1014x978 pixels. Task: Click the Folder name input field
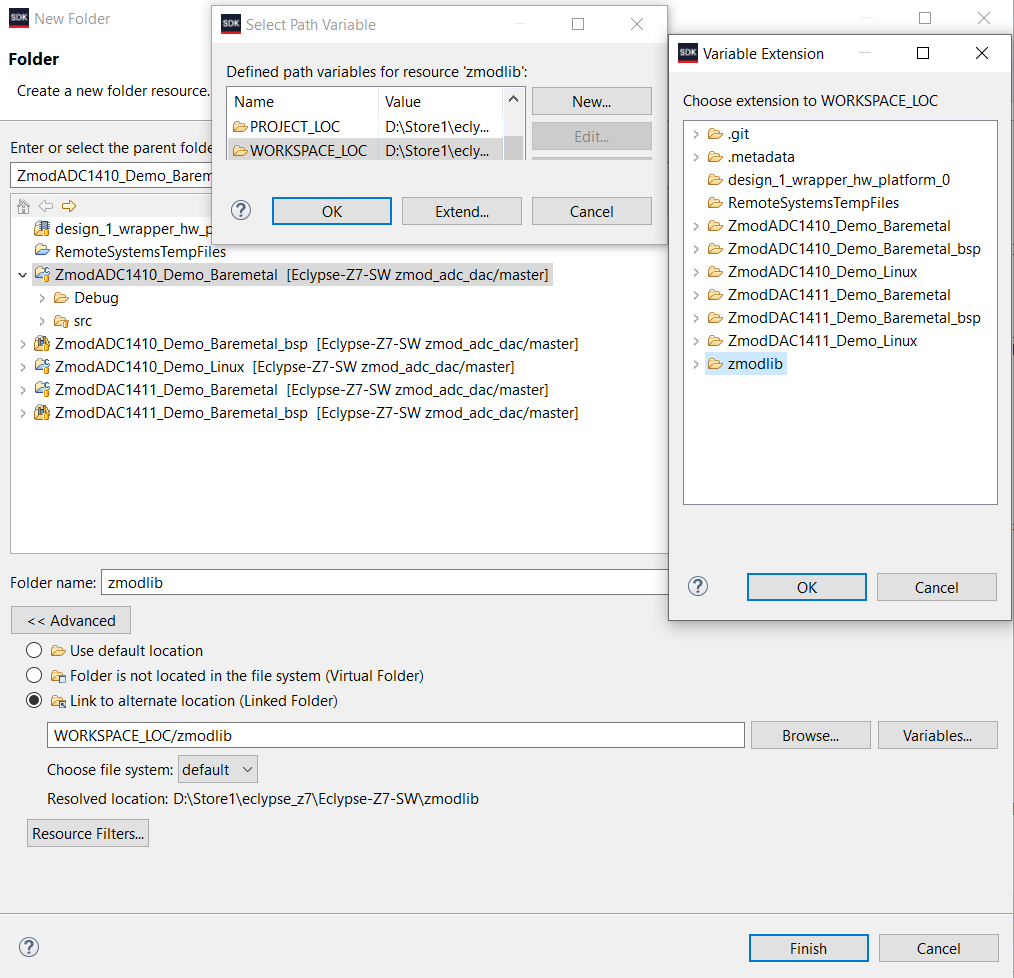pos(385,582)
